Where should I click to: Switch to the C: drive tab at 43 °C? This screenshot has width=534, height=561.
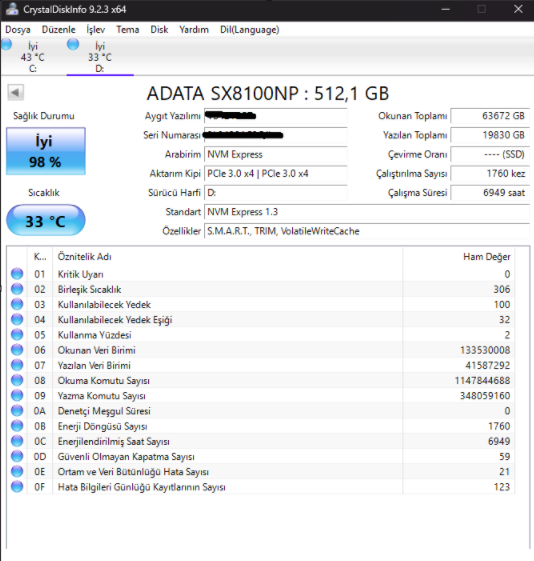[33, 57]
